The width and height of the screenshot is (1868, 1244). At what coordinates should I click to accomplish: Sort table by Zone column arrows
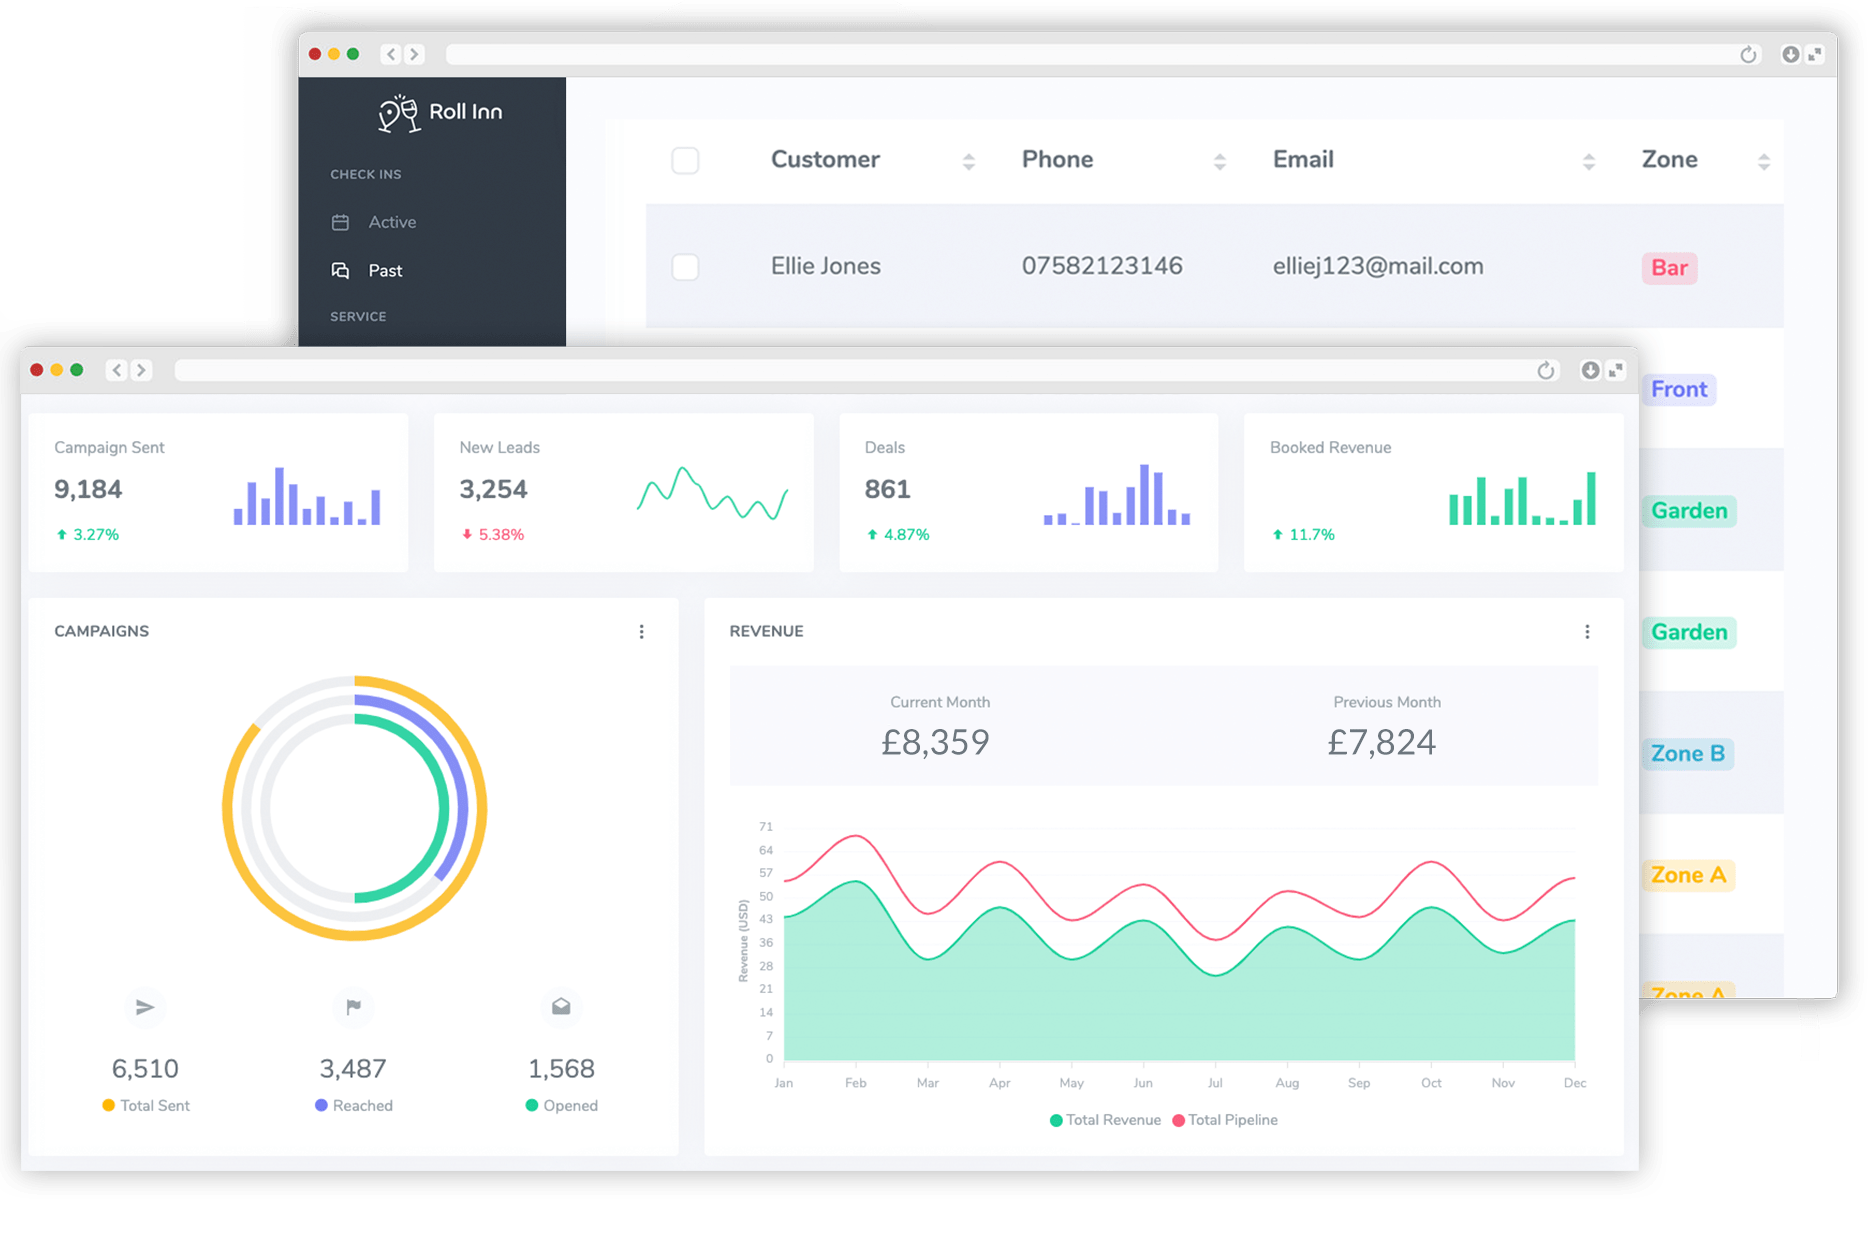(1763, 161)
